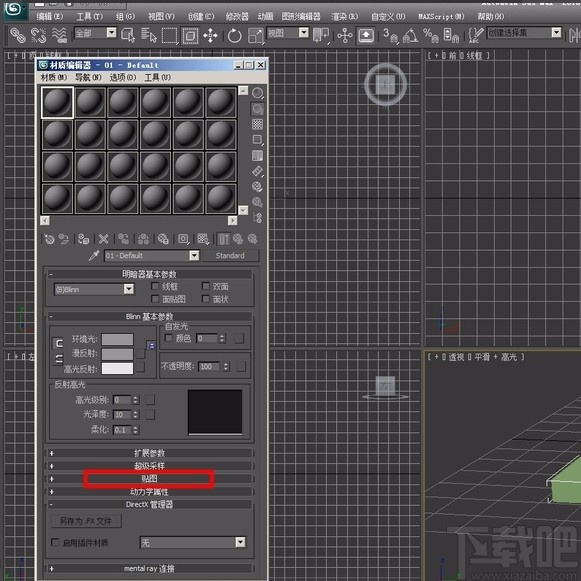Expand the 扩展参数 rollout
Viewport: 581px width, 581px height.
[149, 453]
